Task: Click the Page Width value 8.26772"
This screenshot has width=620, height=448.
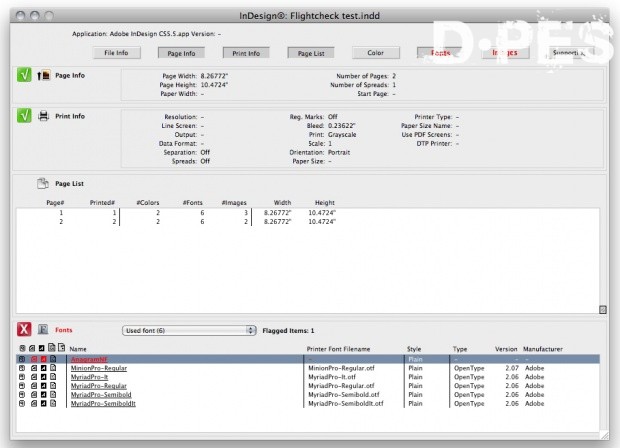Action: (x=214, y=76)
